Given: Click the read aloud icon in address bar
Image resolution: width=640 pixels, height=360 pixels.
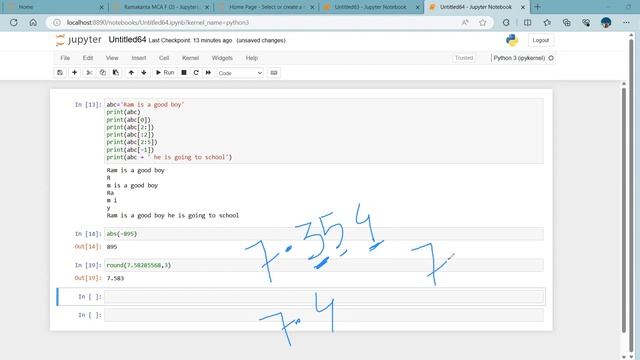Looking at the screenshot, I should 465,22.
